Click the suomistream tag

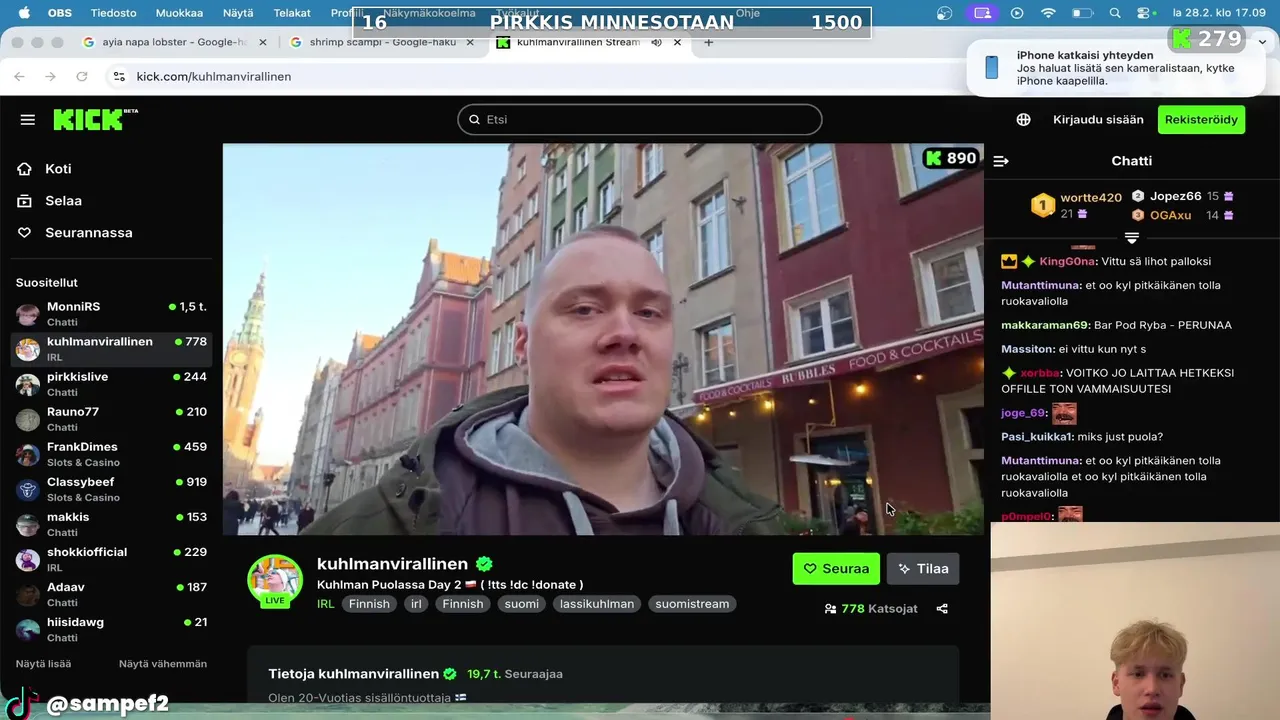pyautogui.click(x=692, y=604)
